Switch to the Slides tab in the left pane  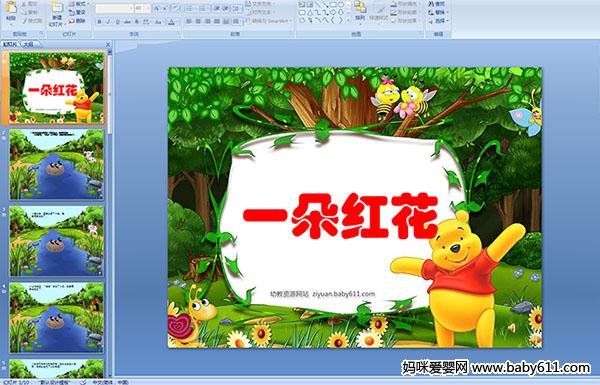[10, 44]
